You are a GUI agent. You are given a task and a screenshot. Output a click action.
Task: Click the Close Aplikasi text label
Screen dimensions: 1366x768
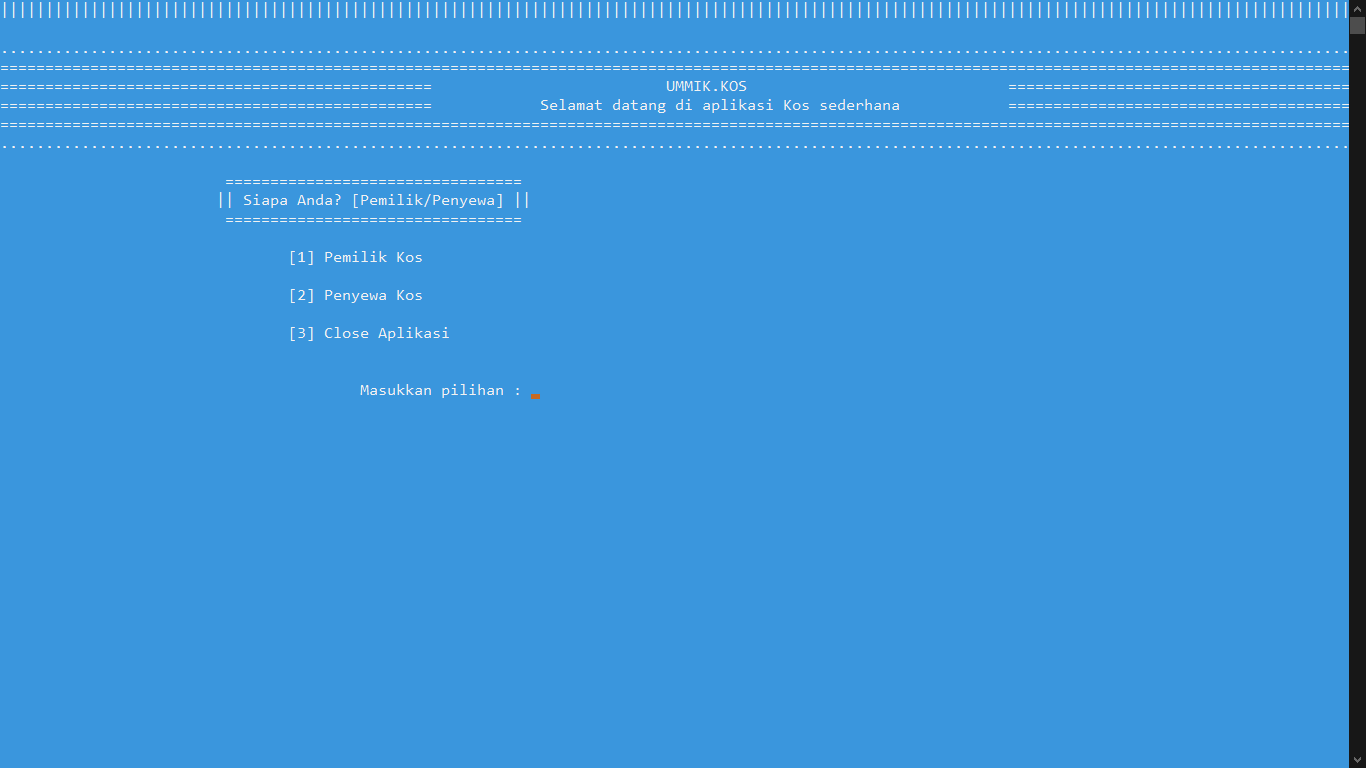[x=386, y=333]
